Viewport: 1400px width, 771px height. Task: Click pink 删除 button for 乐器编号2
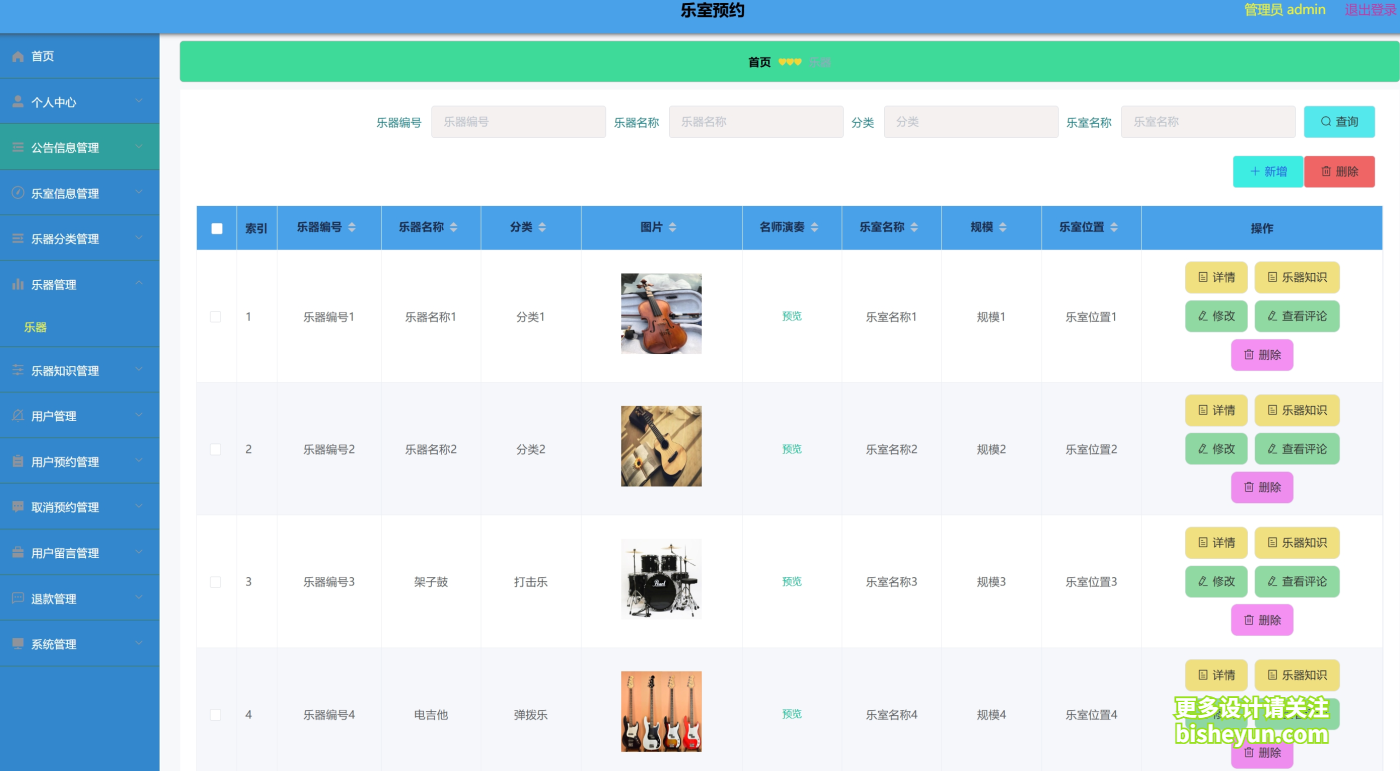(1262, 488)
